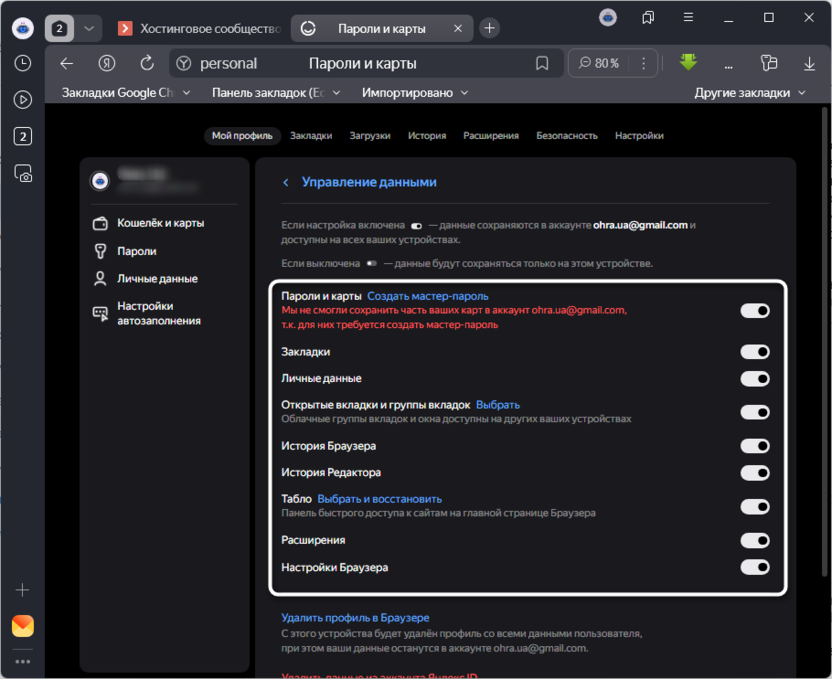Expand Закладки Google Chrome bookmark folder

[x=126, y=93]
